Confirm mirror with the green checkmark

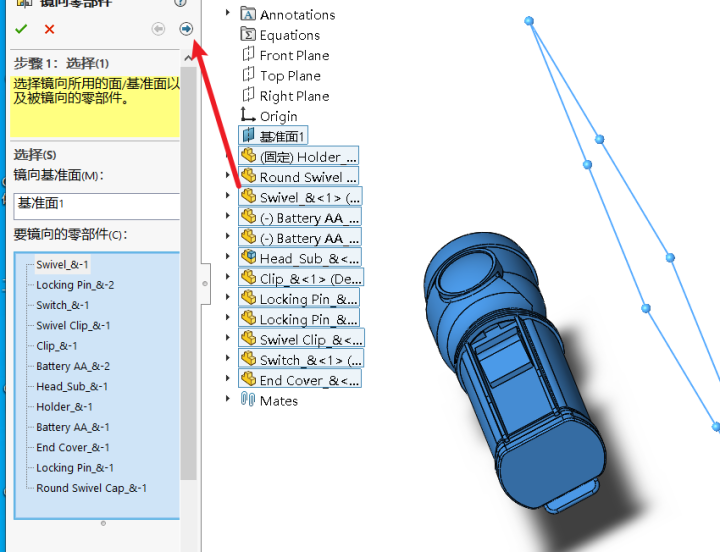(21, 29)
